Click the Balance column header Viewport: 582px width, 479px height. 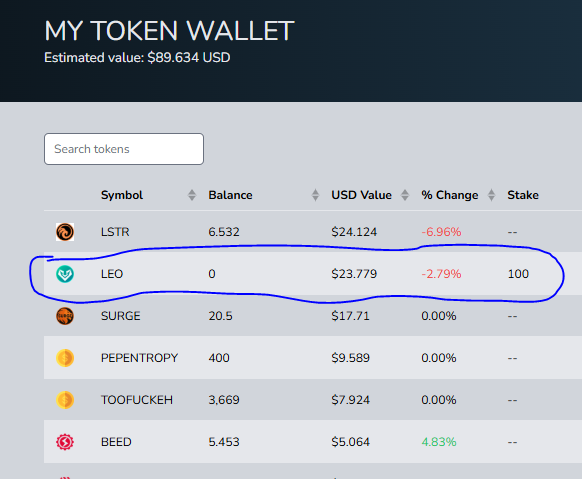[230, 195]
